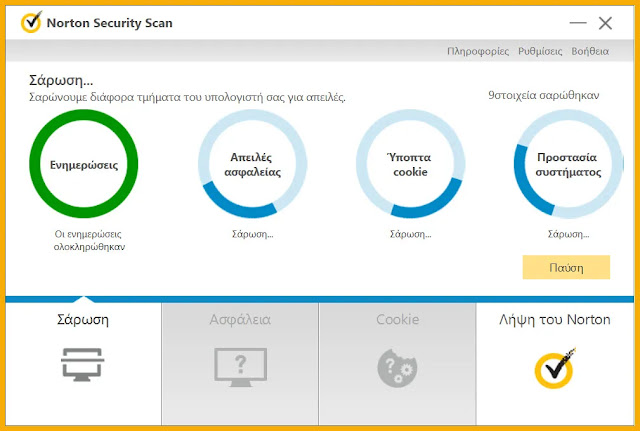This screenshot has height=431, width=640.
Task: Click the Norton checkmark logo in title bar
Action: click(31, 22)
